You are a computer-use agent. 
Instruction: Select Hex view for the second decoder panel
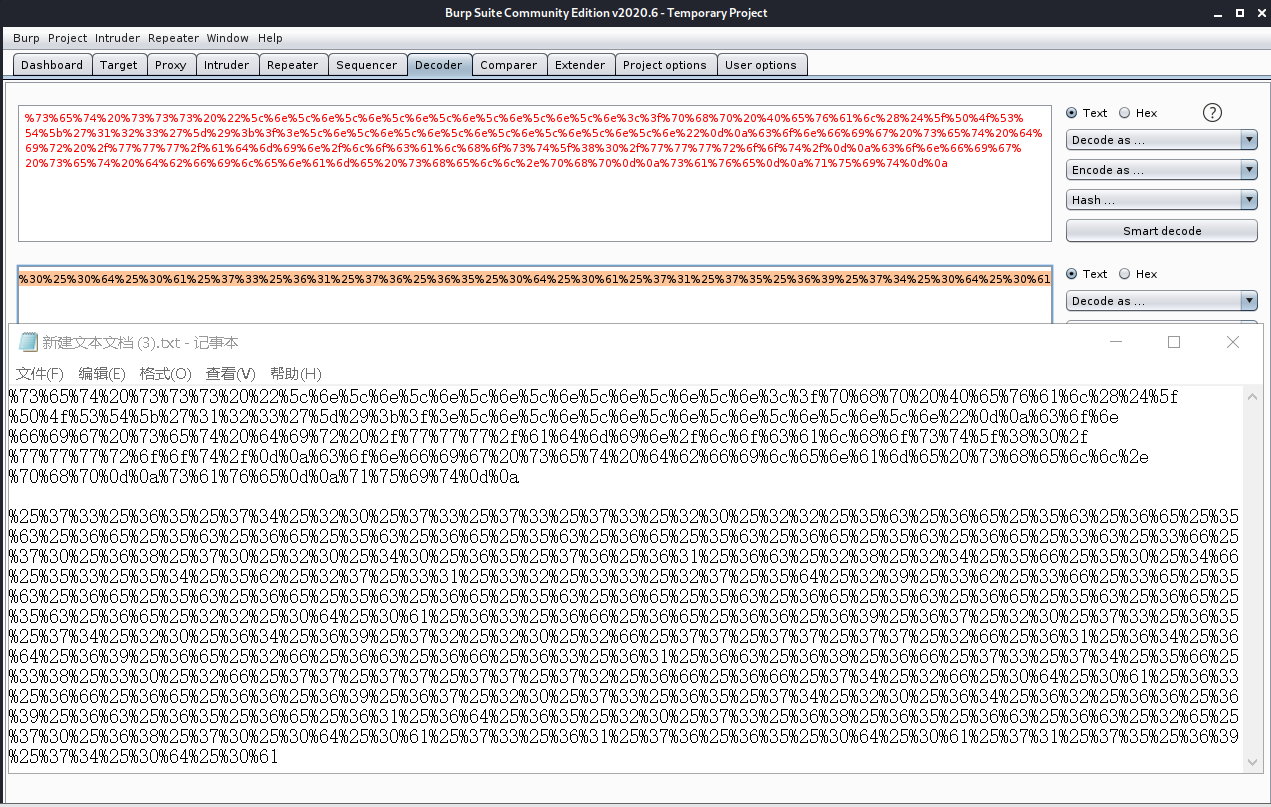point(1125,274)
